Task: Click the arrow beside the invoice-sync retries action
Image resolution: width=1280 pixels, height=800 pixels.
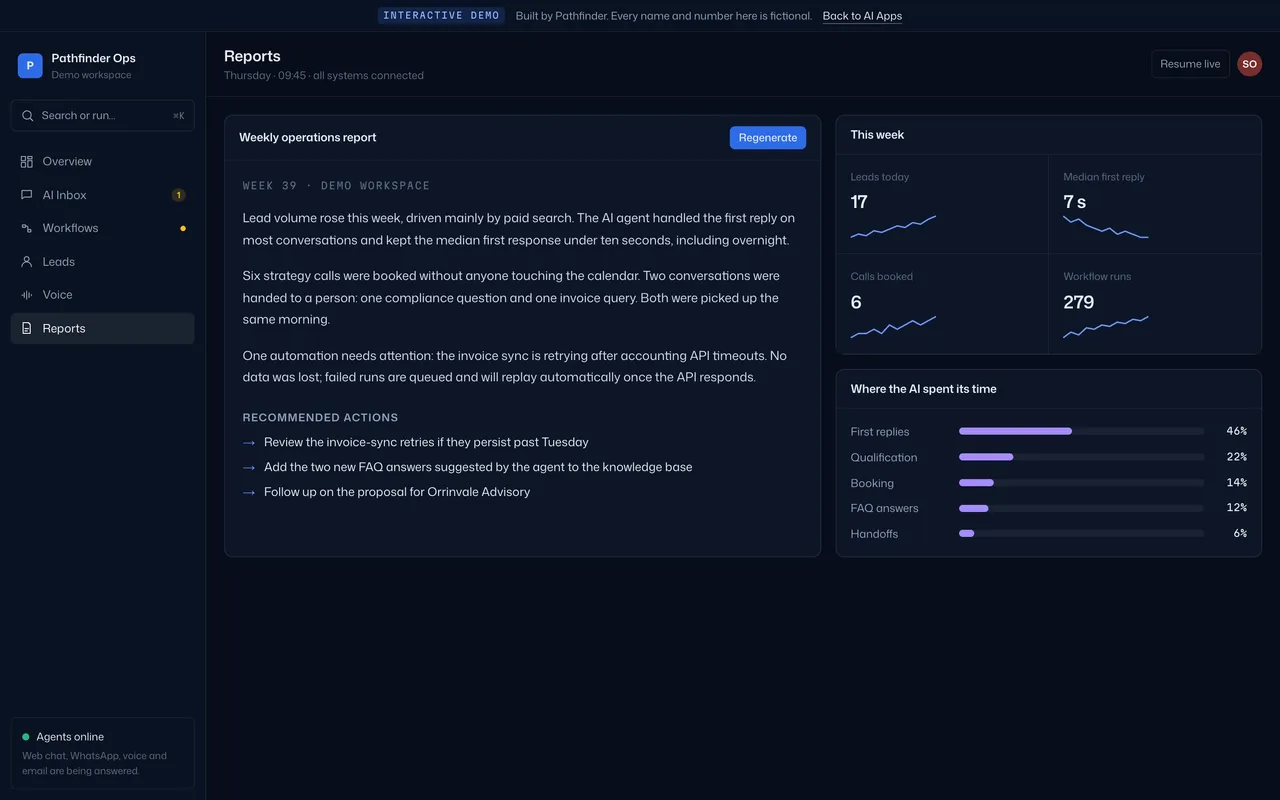Action: (x=249, y=443)
